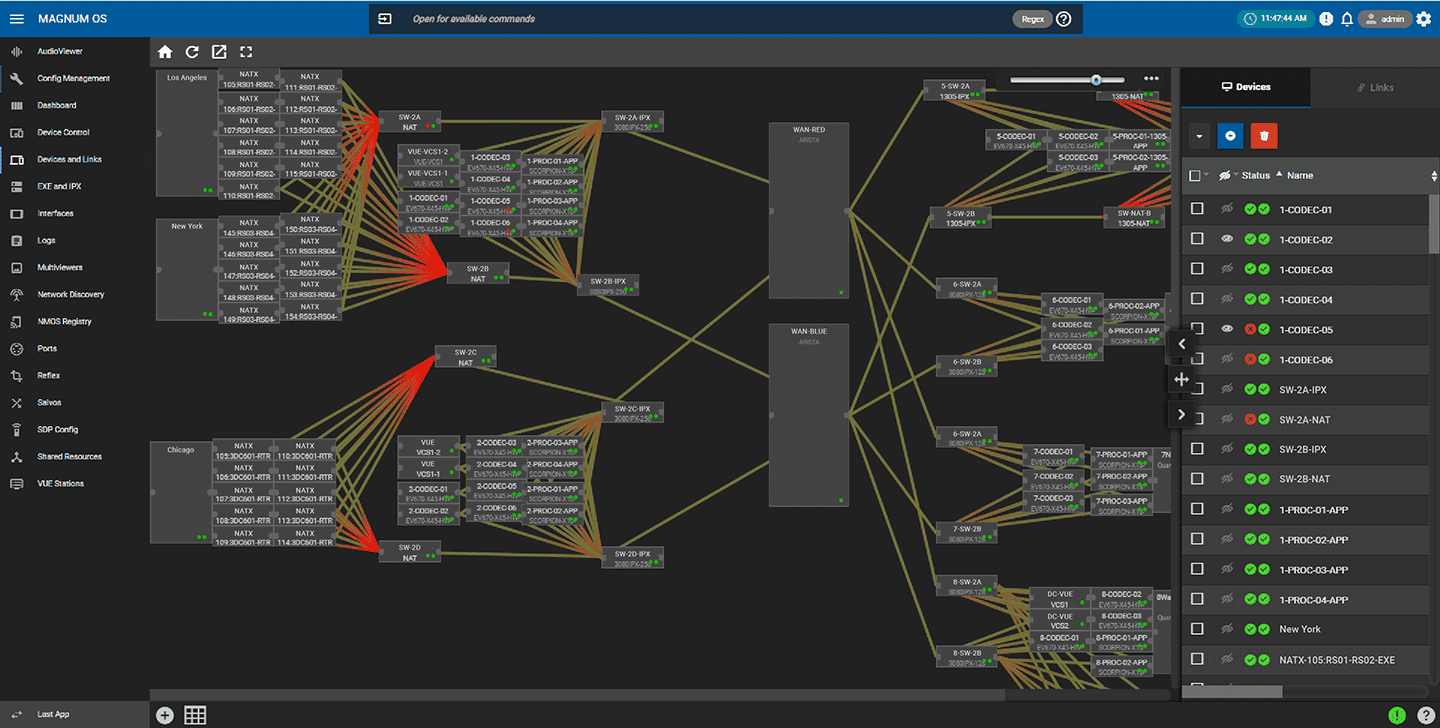Check the box for SW-2B-NAT
This screenshot has height=728, width=1440.
click(1197, 479)
